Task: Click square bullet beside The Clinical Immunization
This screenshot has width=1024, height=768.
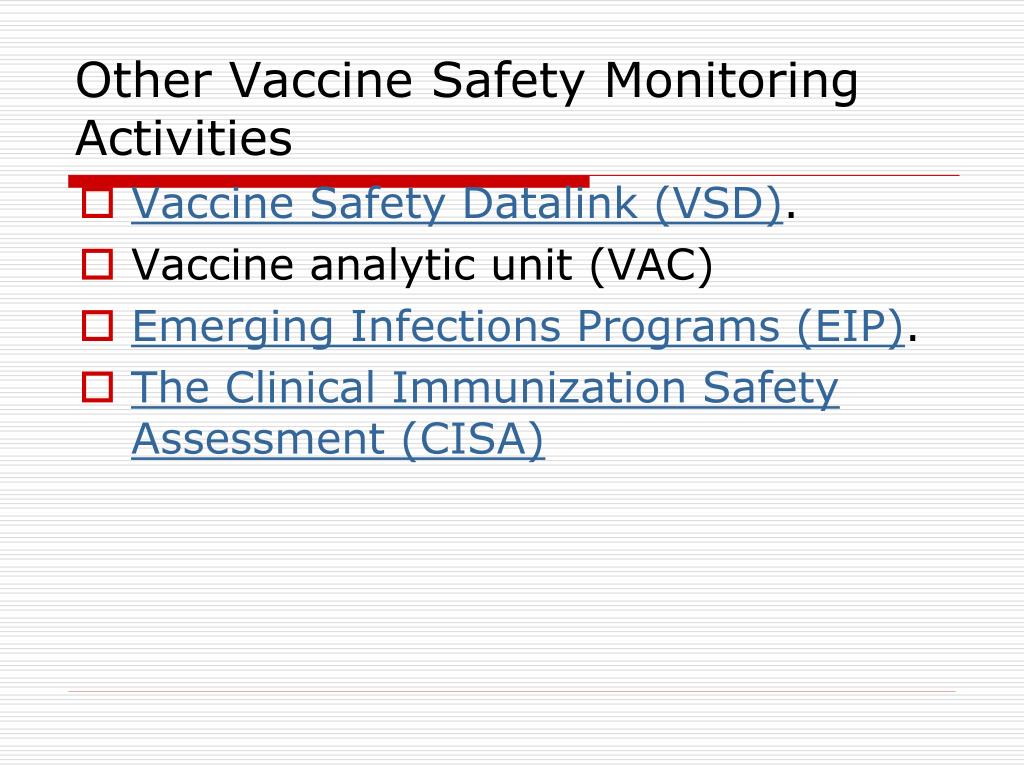Action: [x=97, y=387]
